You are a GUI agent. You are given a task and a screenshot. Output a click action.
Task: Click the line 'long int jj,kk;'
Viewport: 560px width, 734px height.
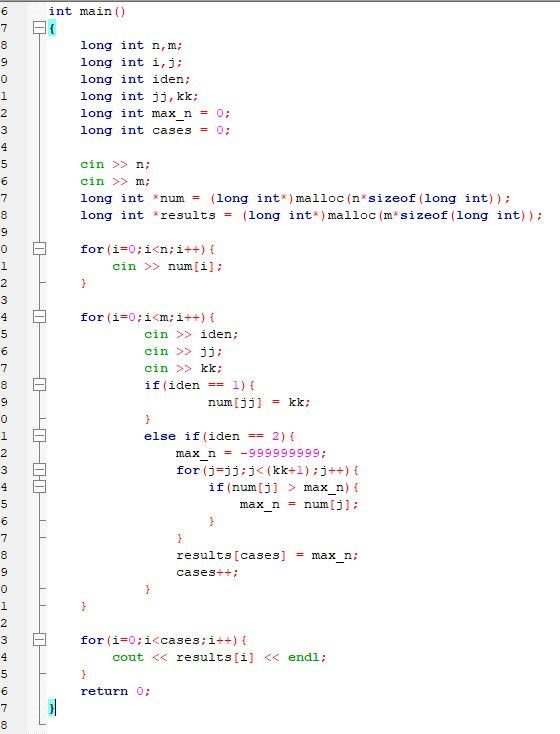pyautogui.click(x=139, y=96)
